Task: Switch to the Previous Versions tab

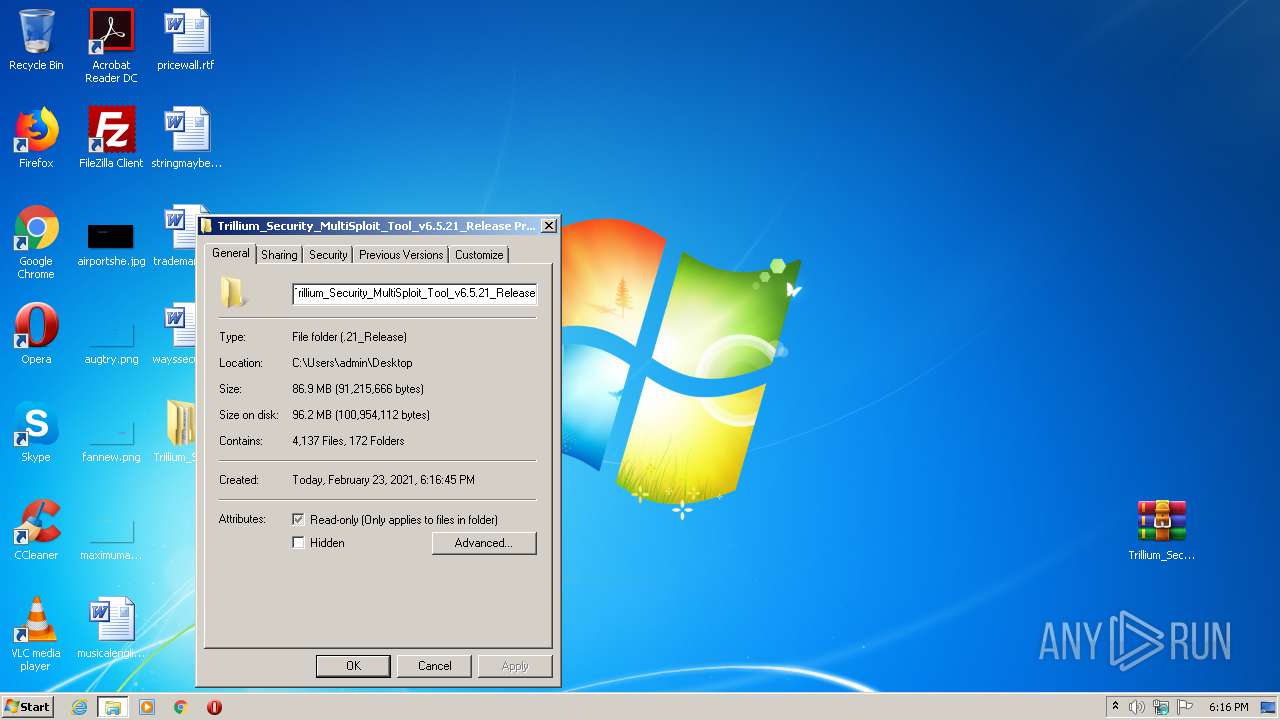Action: pyautogui.click(x=401, y=255)
